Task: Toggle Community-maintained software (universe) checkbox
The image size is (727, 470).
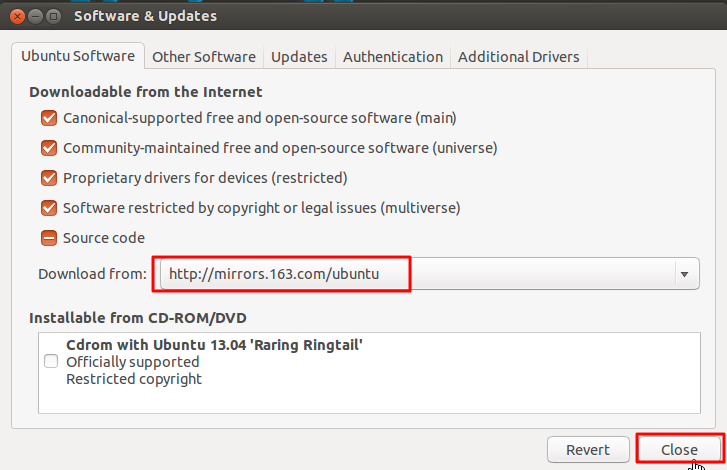Action: [48, 148]
